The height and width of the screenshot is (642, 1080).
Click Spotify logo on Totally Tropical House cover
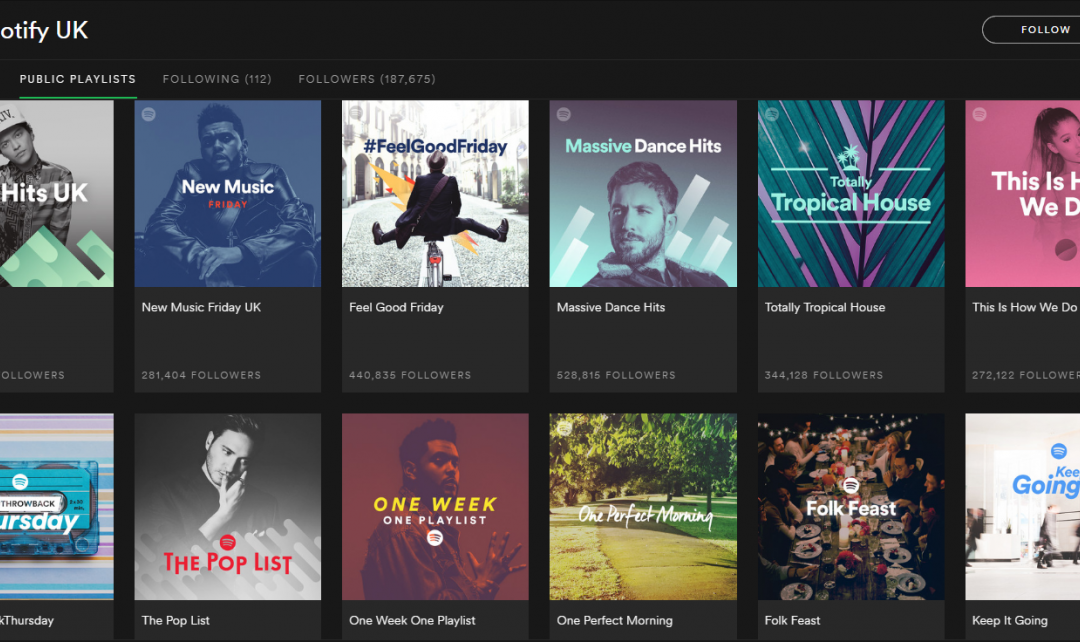click(x=771, y=114)
